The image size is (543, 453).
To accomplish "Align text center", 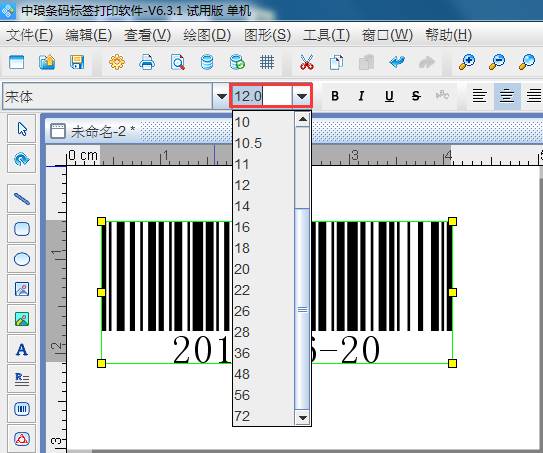I will (507, 96).
